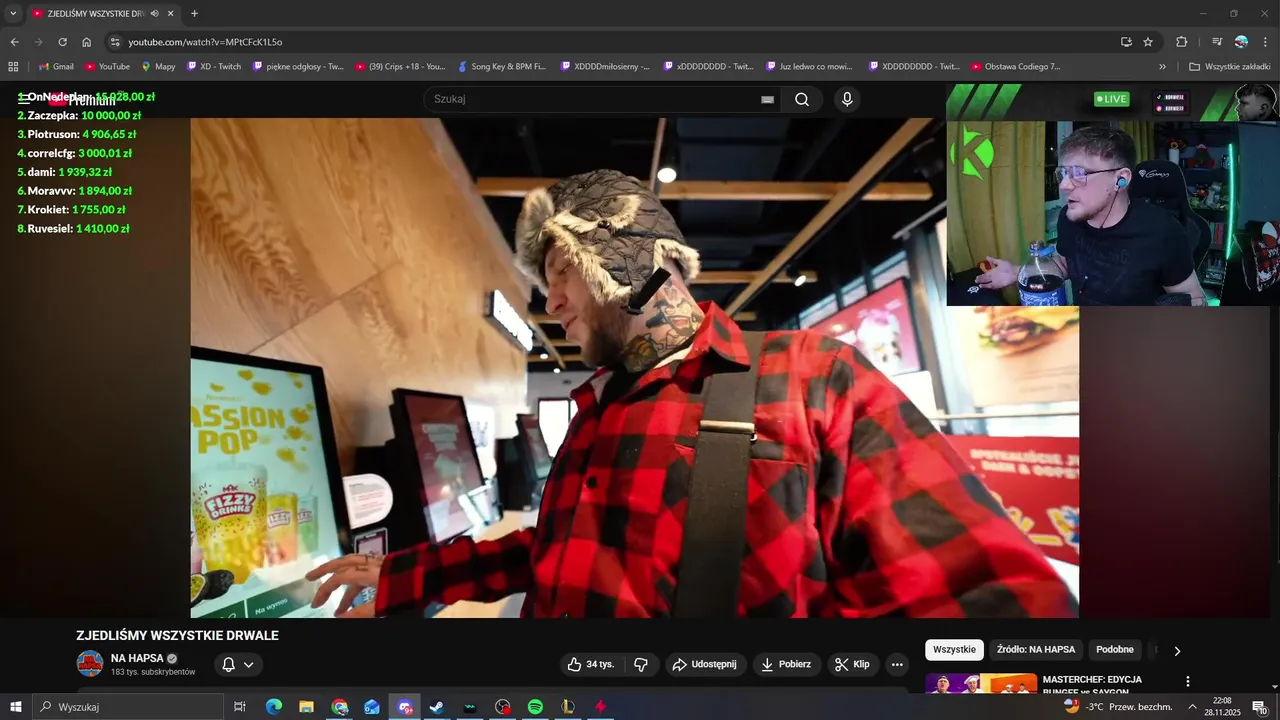
Task: Click the Pobierz download button
Action: (x=786, y=664)
